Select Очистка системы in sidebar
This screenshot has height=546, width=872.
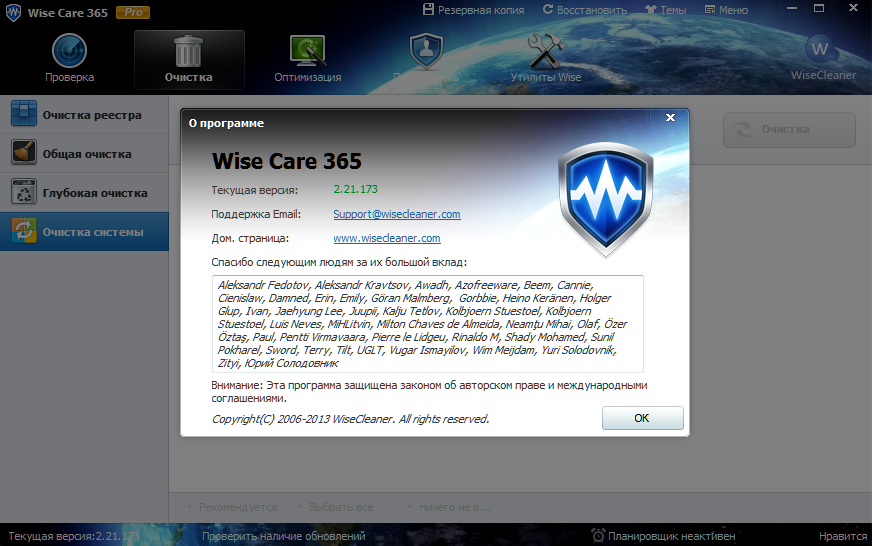[x=84, y=231]
